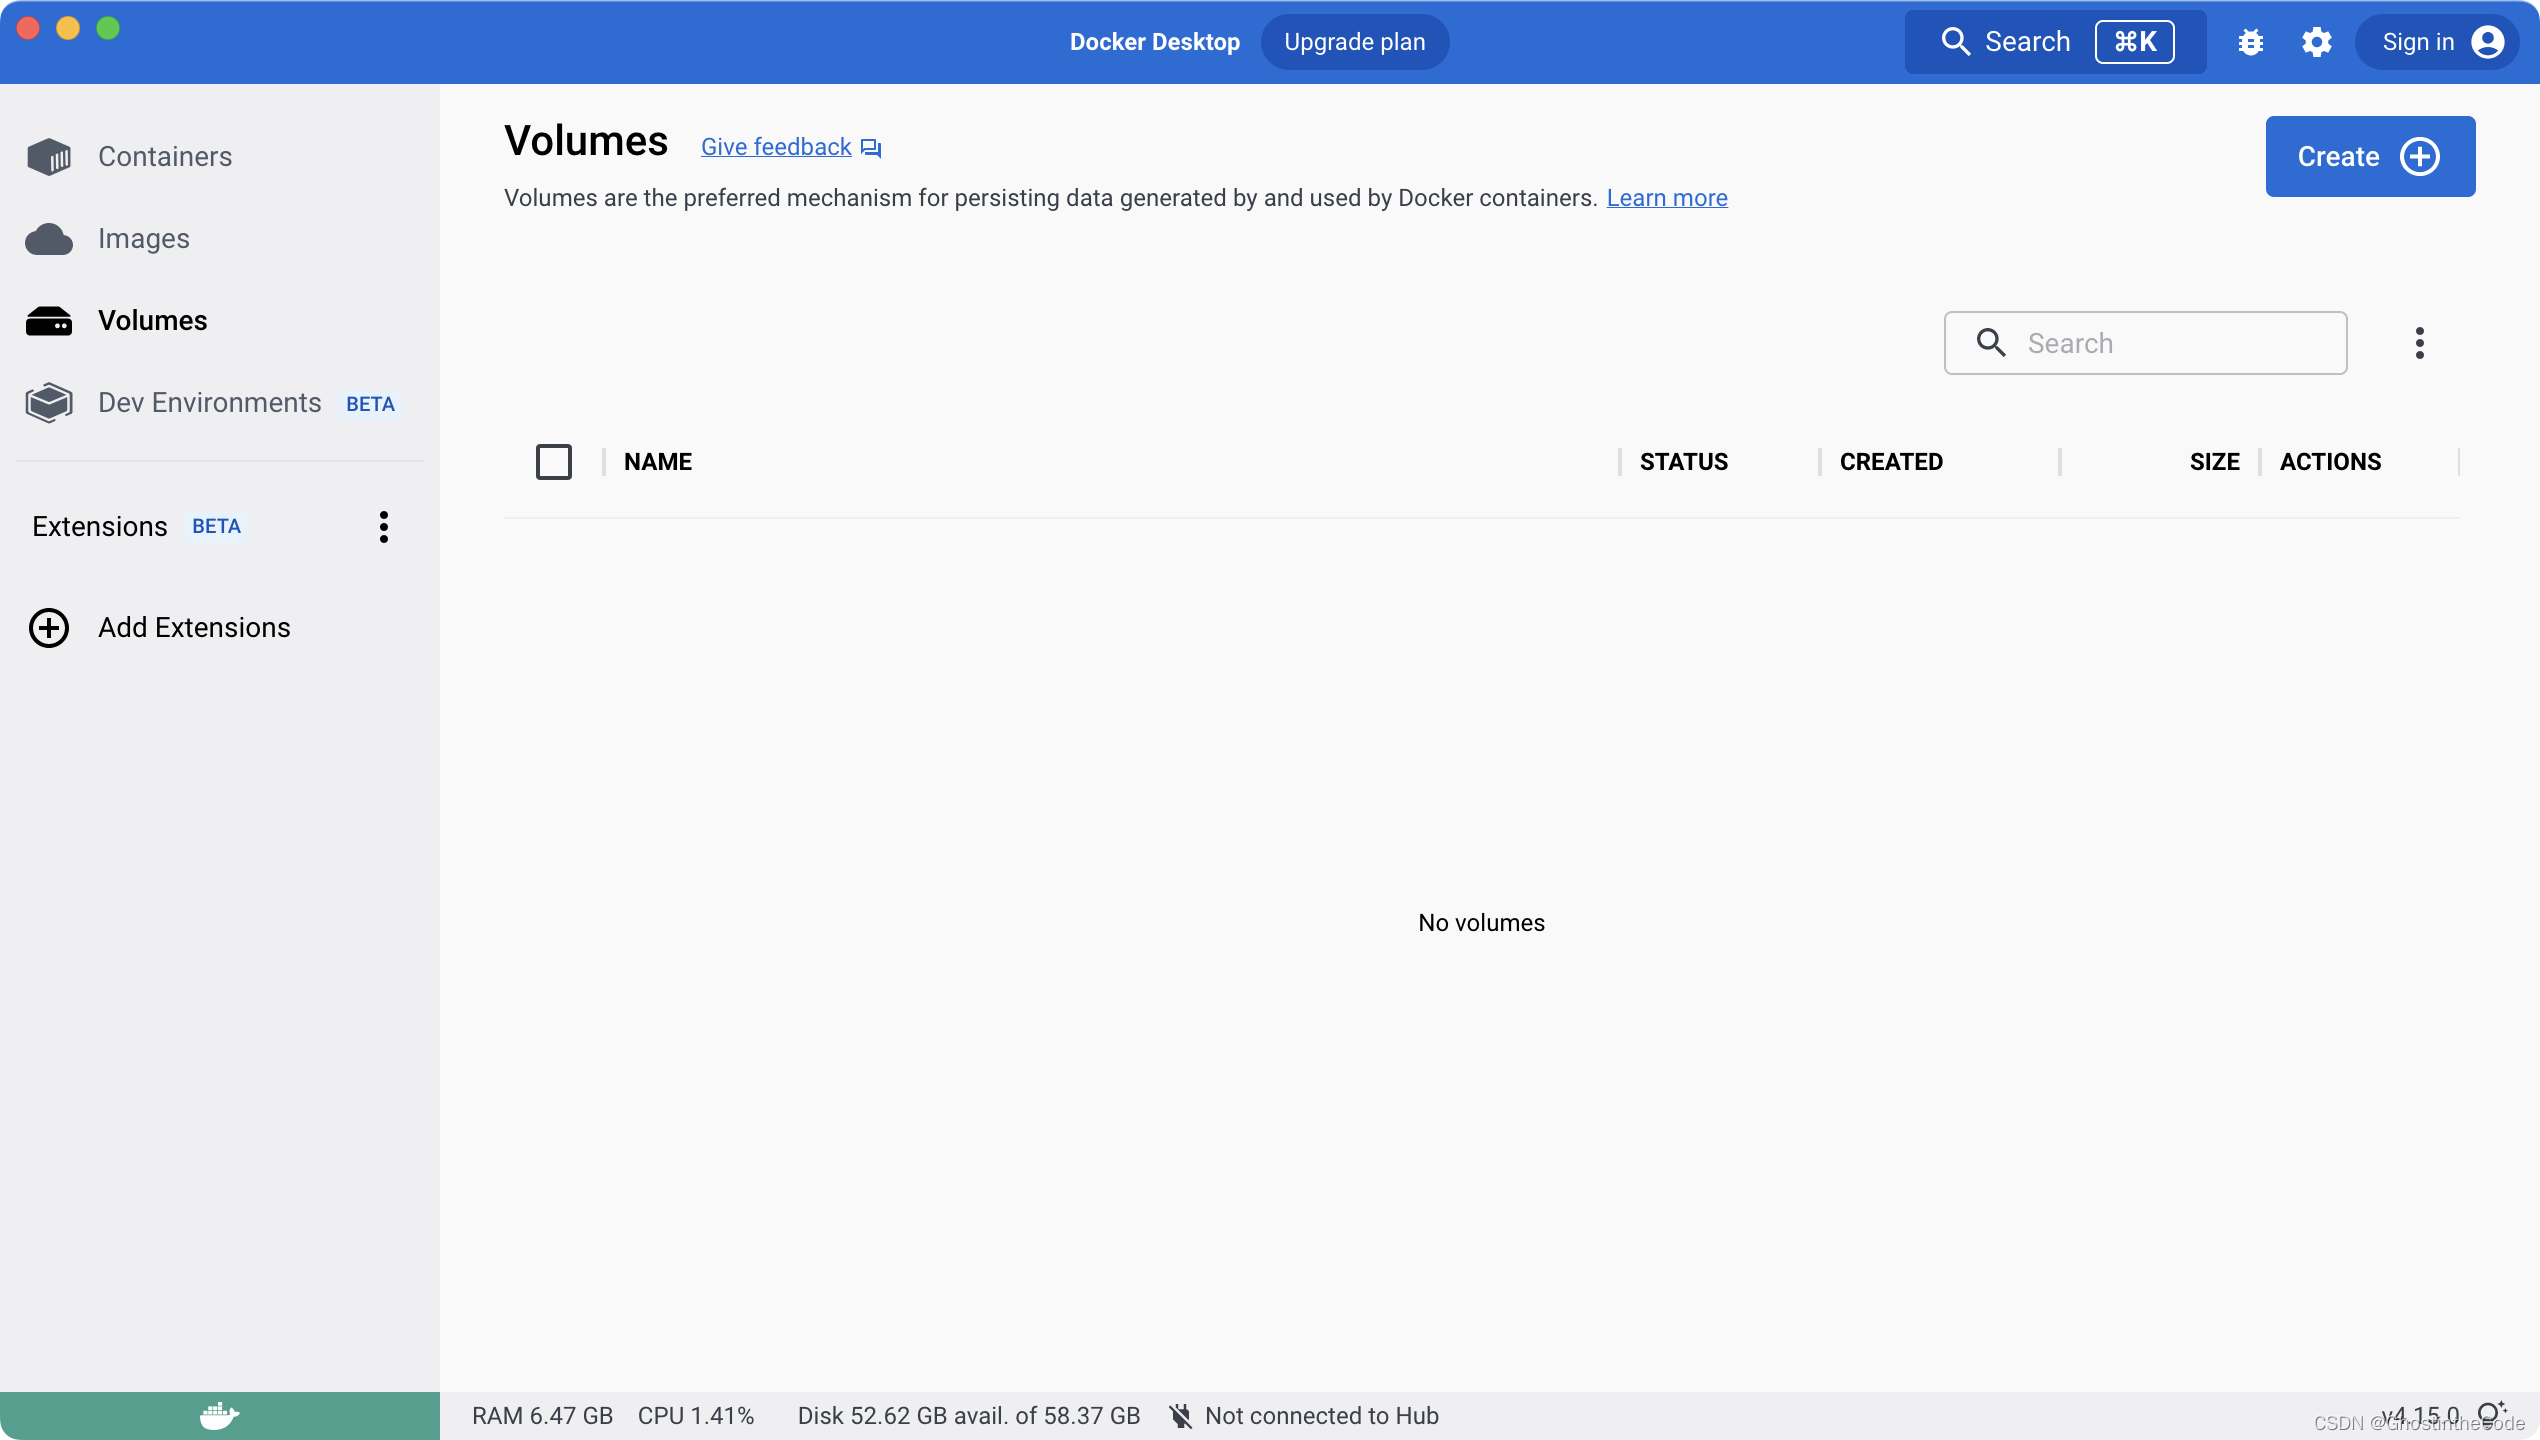Open the Learn more link
The width and height of the screenshot is (2540, 1440).
click(1666, 198)
